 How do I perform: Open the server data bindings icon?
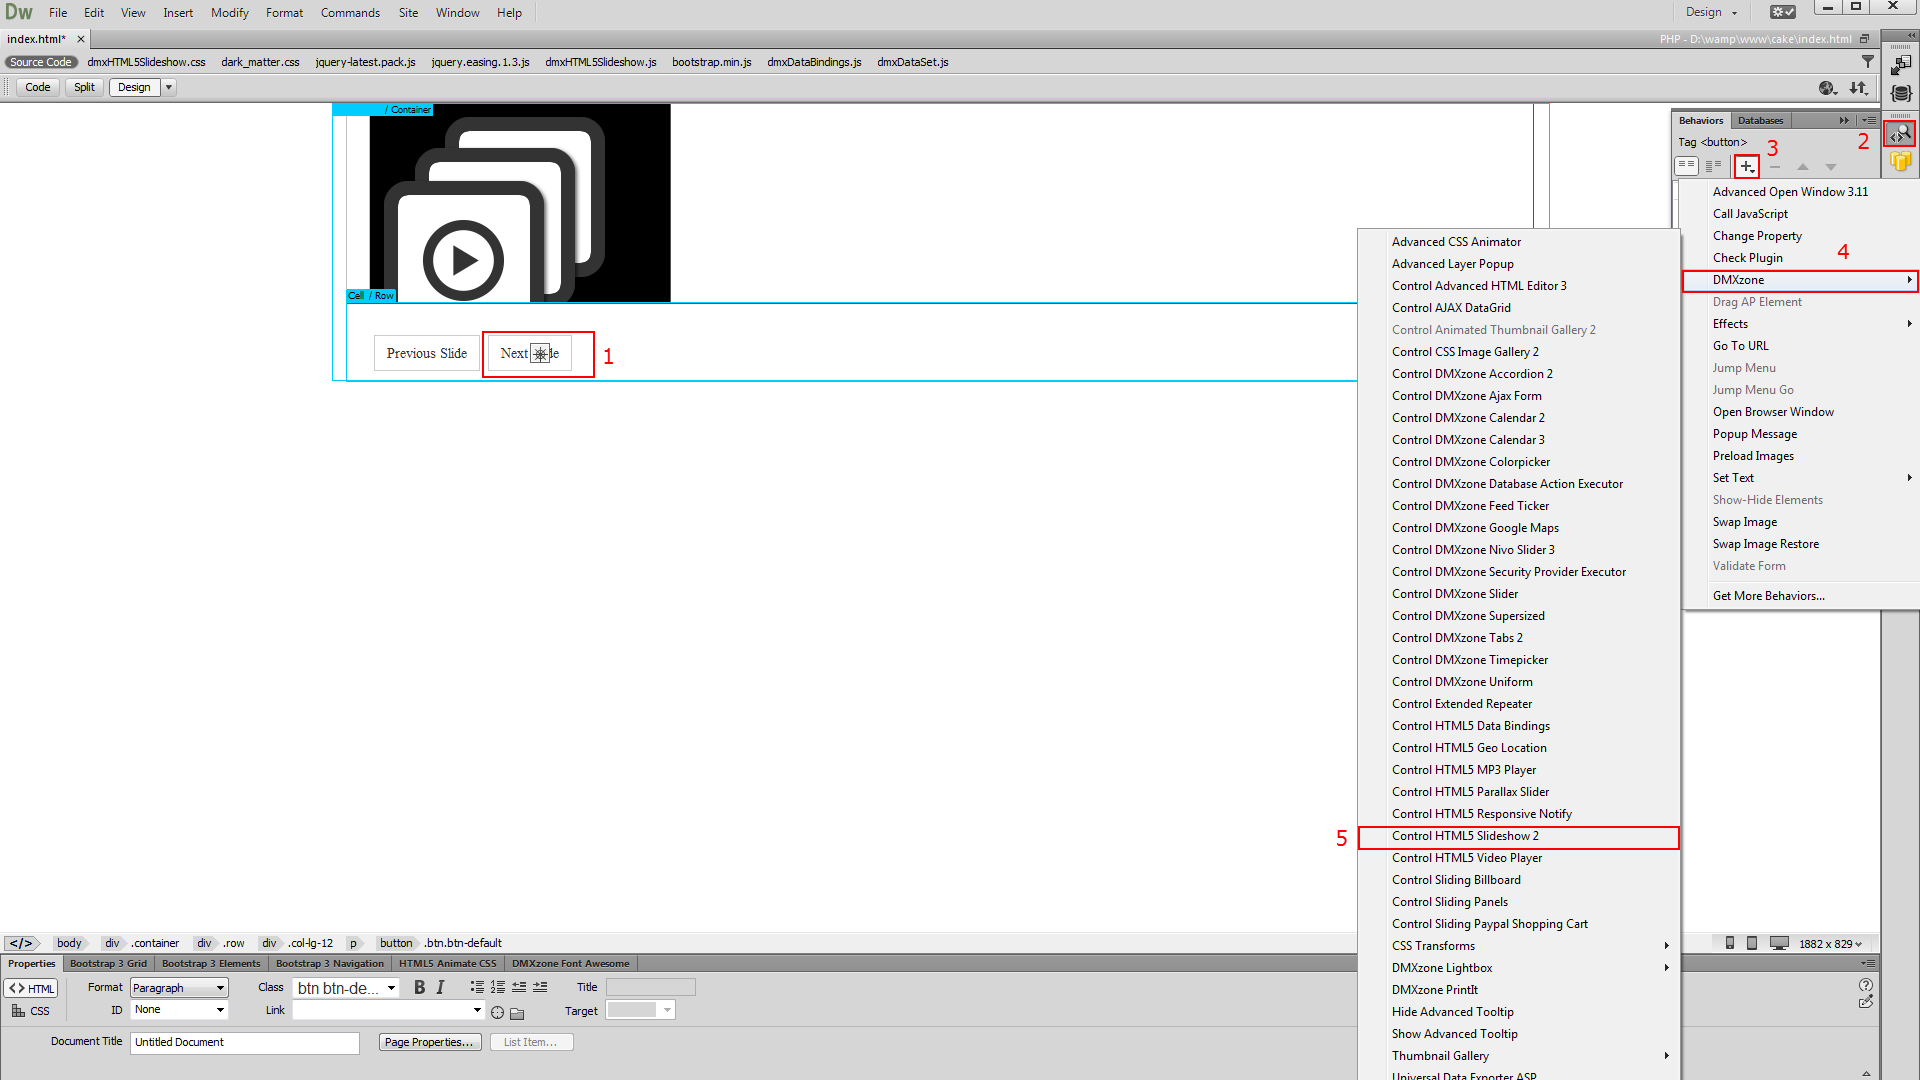click(x=1900, y=93)
